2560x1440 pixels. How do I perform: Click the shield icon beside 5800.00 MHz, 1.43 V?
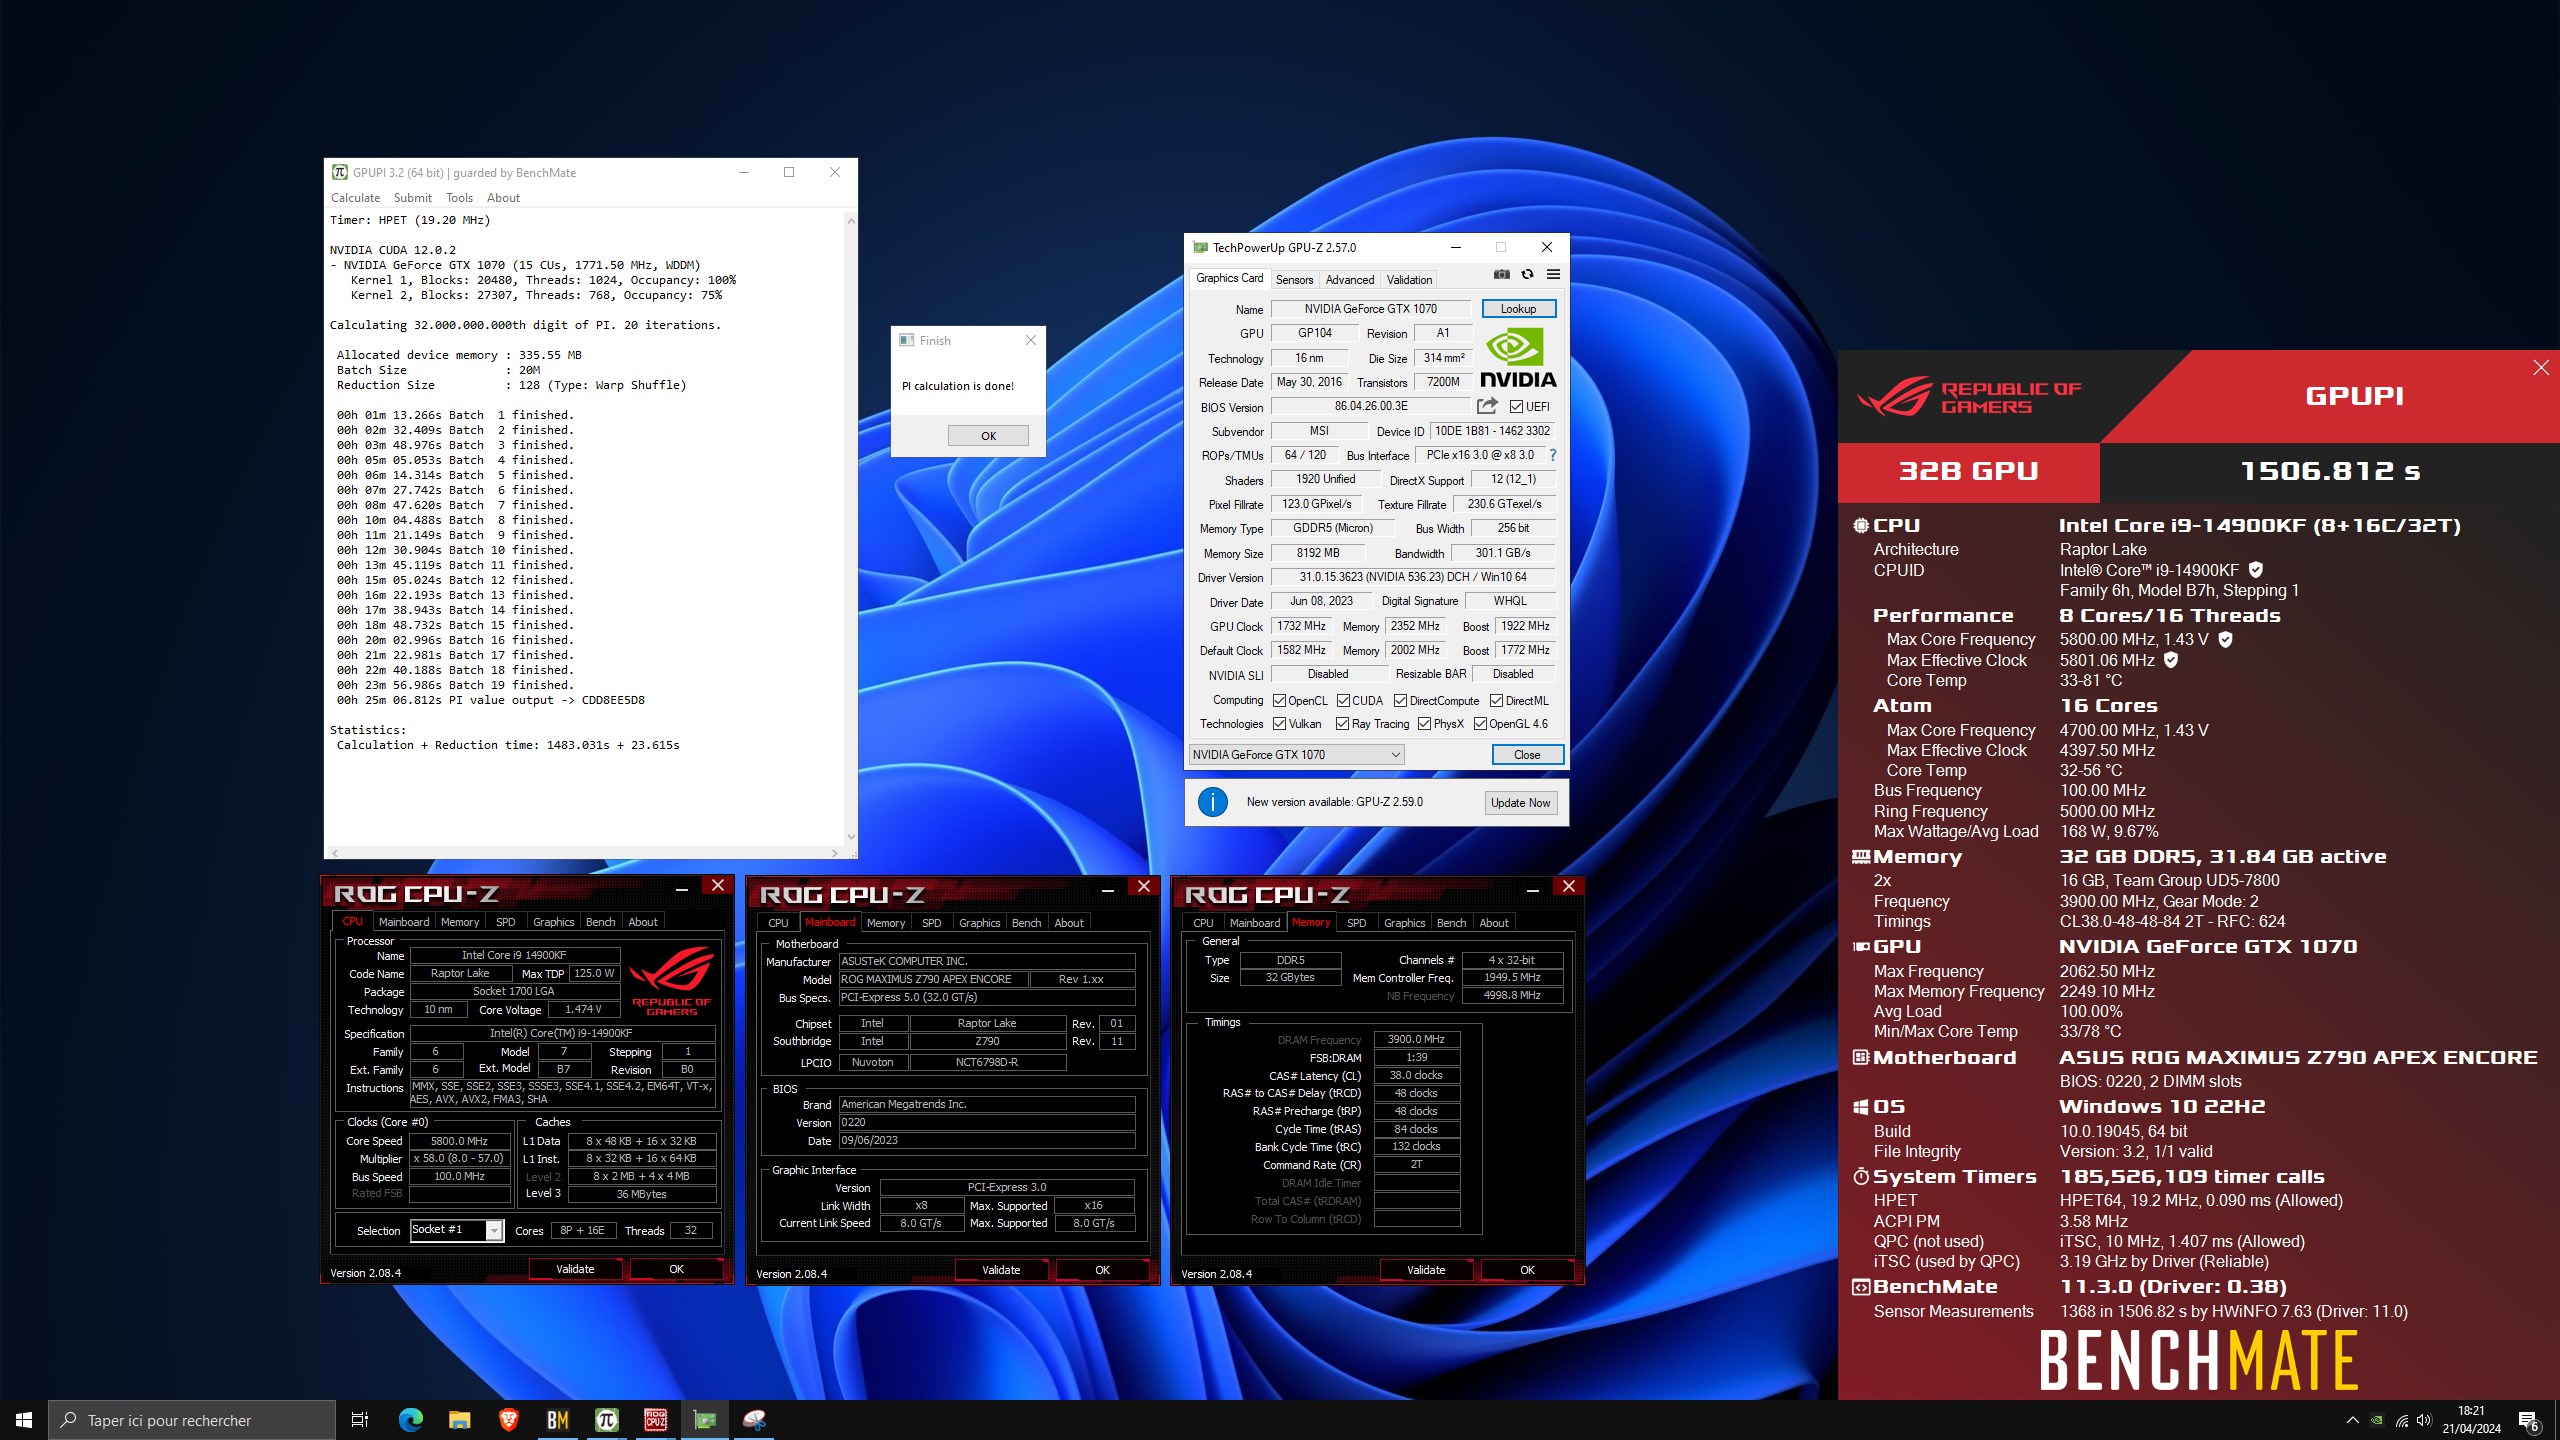pos(2225,639)
